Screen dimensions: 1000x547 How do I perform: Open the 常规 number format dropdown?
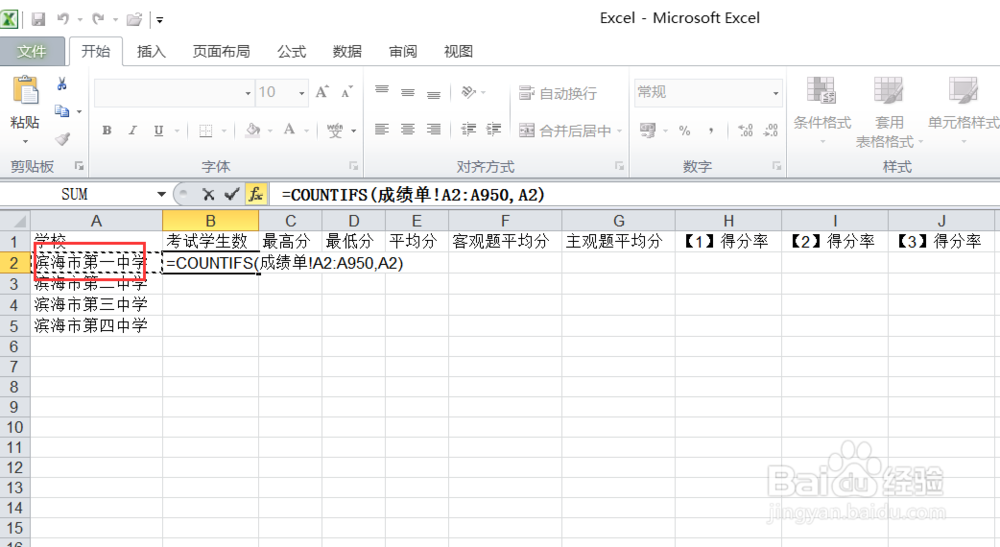776,93
